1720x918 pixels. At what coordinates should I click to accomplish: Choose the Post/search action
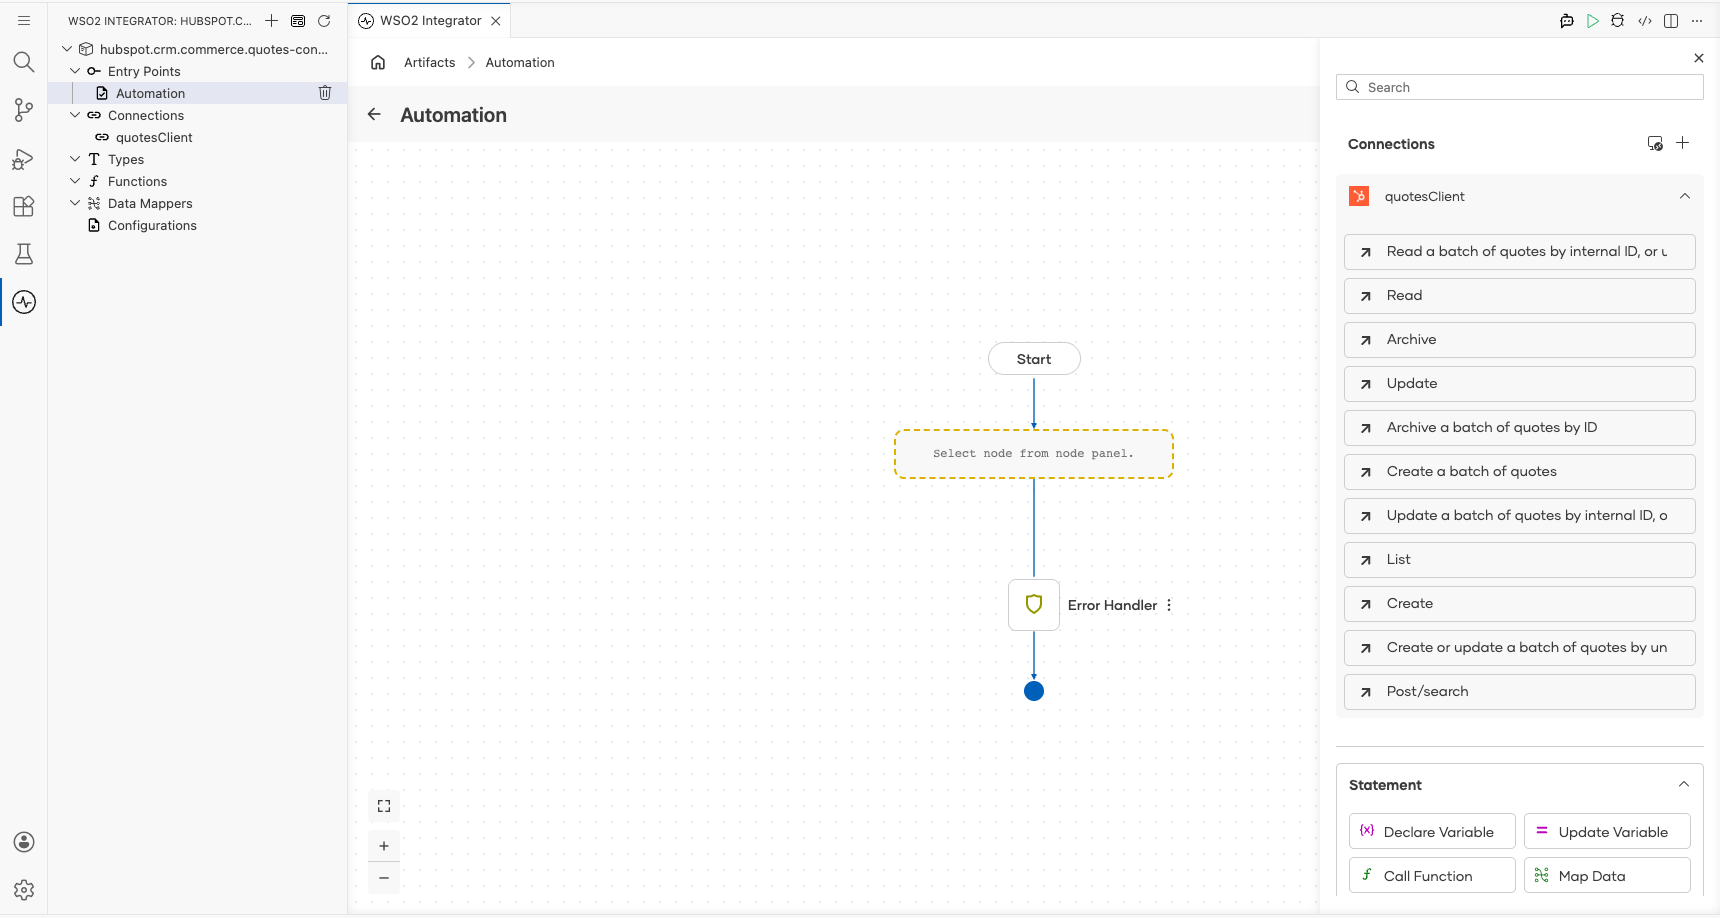(x=1520, y=692)
